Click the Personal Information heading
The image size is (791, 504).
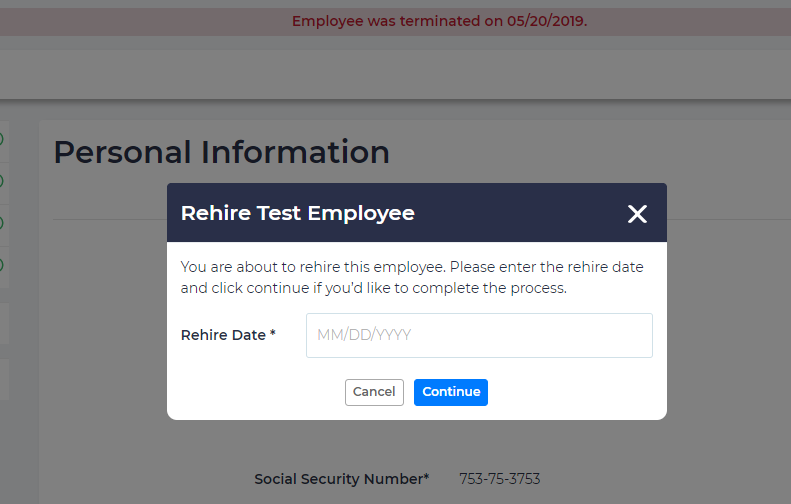[x=221, y=152]
